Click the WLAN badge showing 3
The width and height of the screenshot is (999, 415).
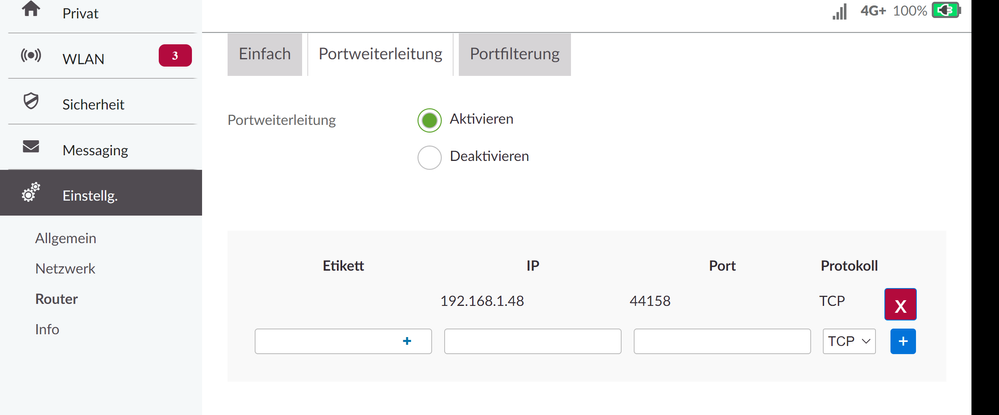click(175, 56)
